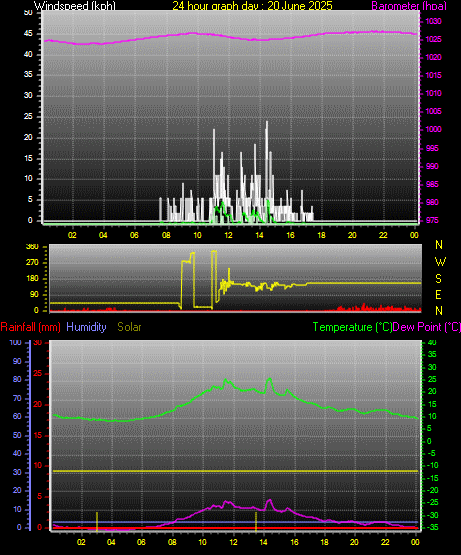Click the 360 degree label on direction axis

point(32,247)
